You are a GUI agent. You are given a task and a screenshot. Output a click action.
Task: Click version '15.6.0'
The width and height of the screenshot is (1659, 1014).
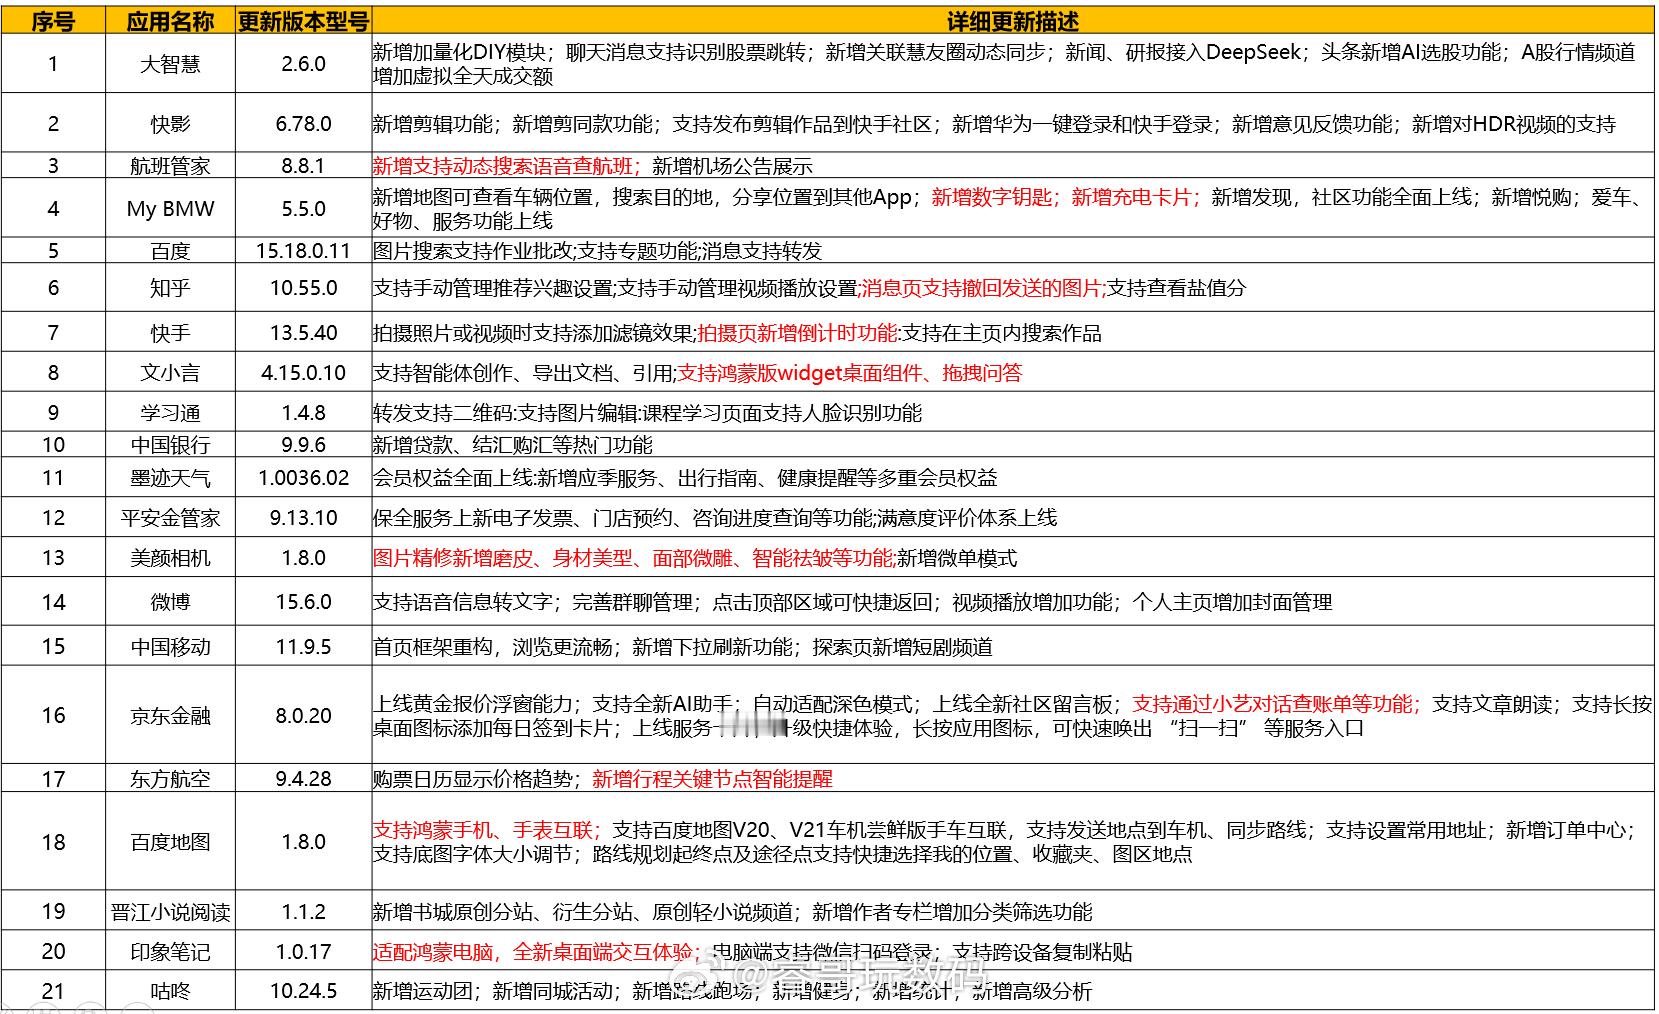pyautogui.click(x=303, y=602)
